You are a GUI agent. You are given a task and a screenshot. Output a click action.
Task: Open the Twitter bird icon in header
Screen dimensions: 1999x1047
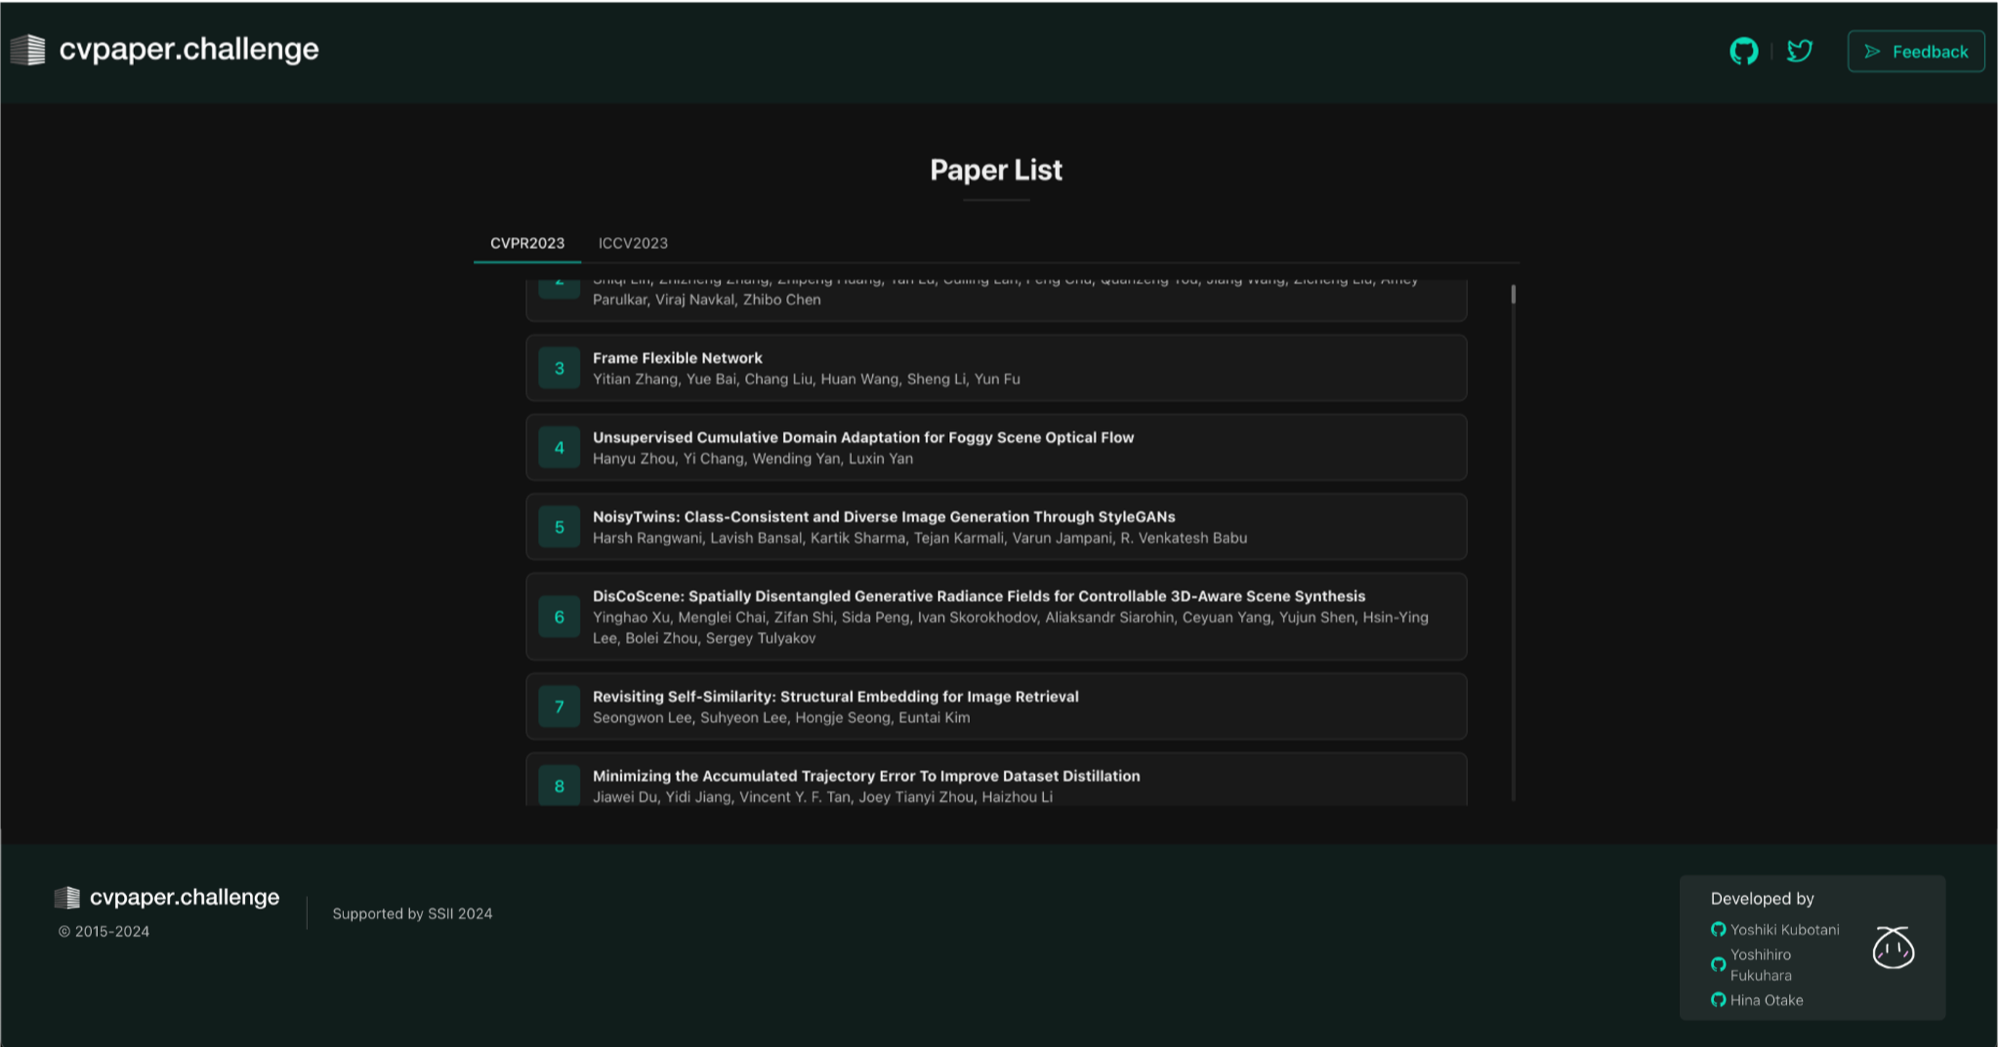(1799, 51)
